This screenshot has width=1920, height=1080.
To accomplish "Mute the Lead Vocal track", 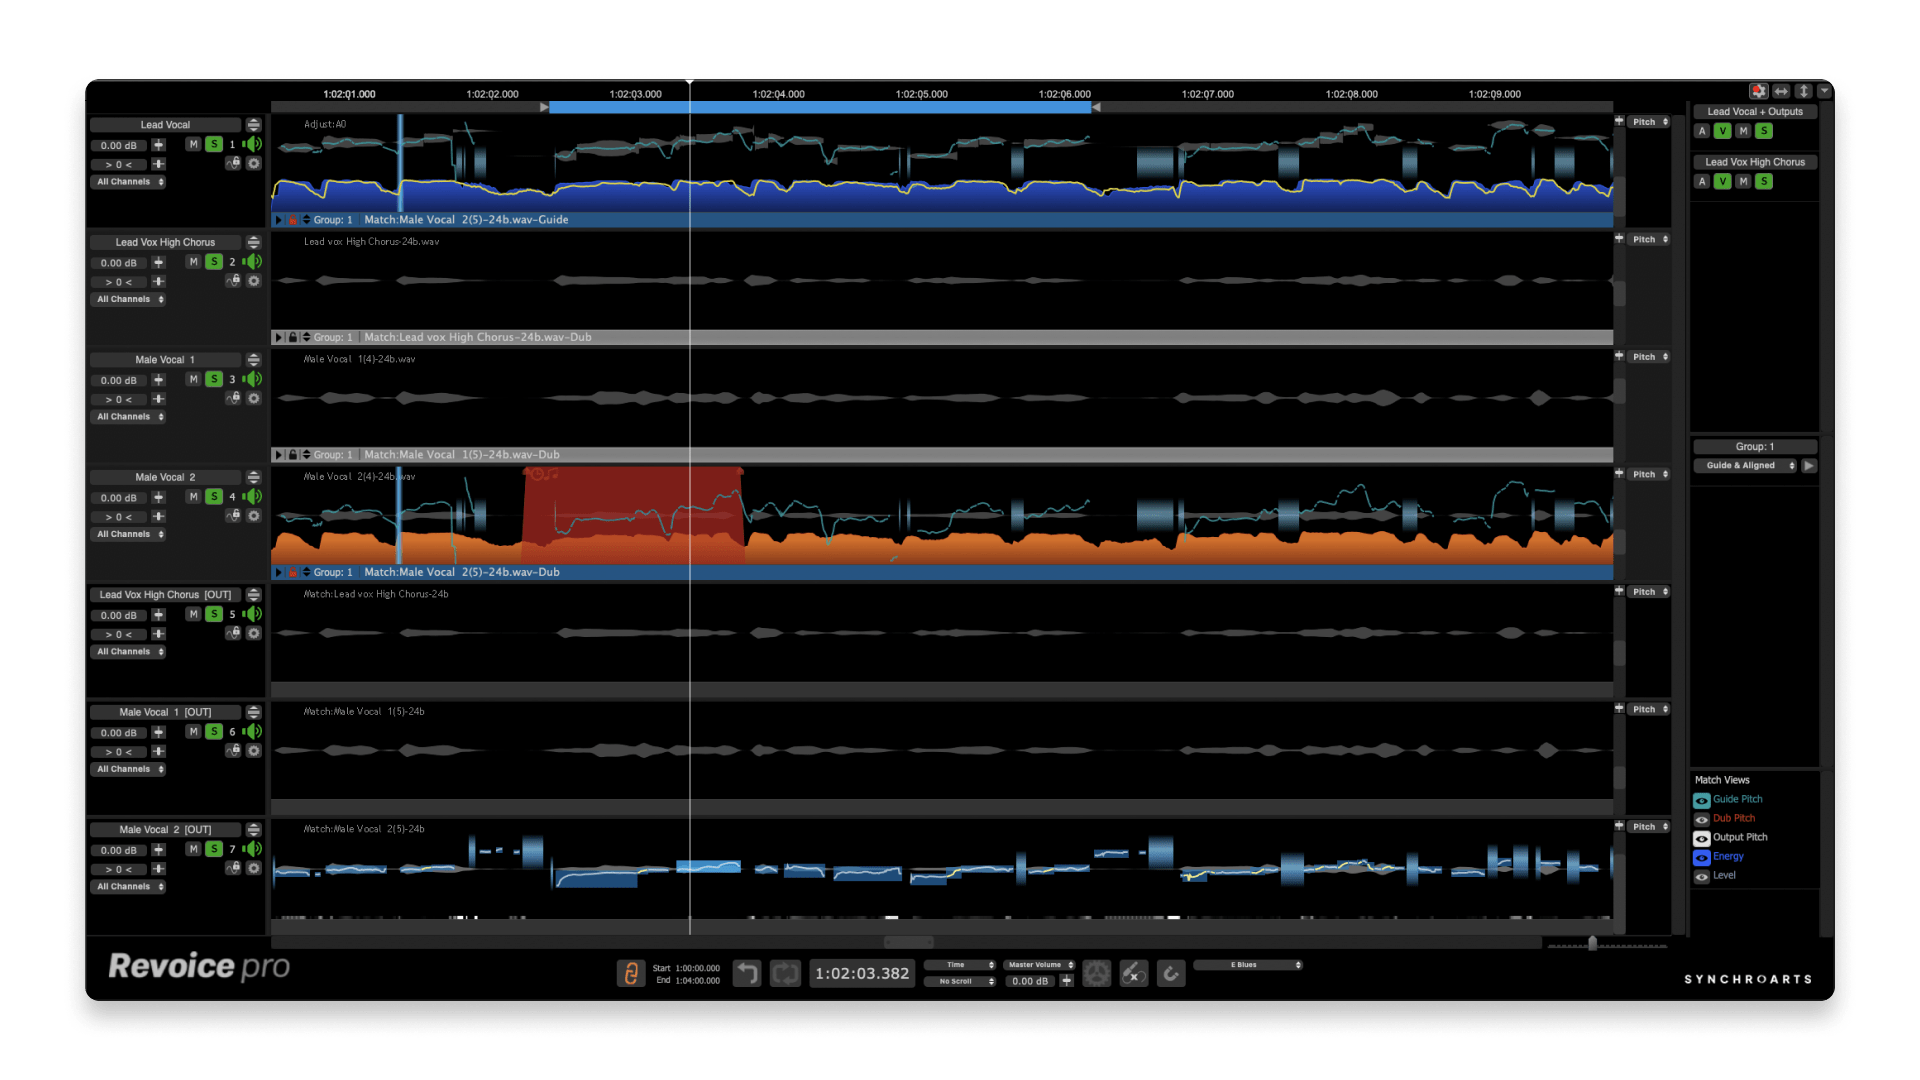I will (x=194, y=144).
